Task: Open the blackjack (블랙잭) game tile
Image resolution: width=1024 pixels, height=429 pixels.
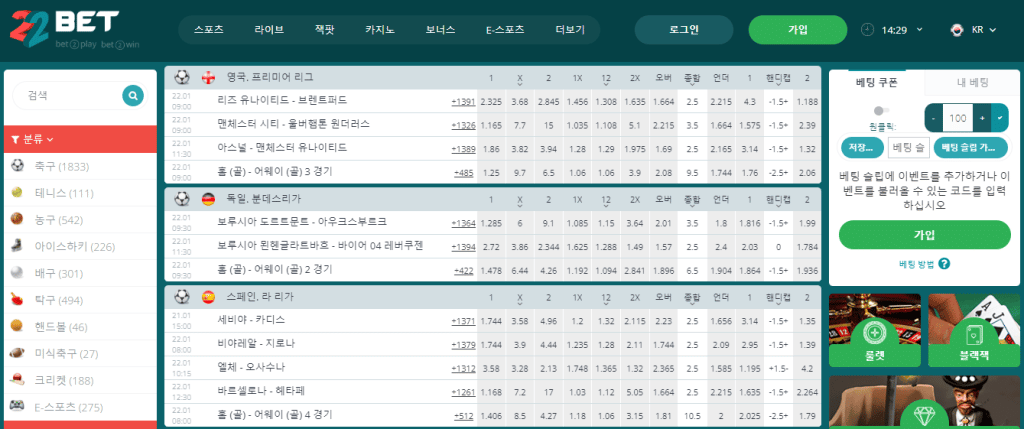Action: coord(974,330)
